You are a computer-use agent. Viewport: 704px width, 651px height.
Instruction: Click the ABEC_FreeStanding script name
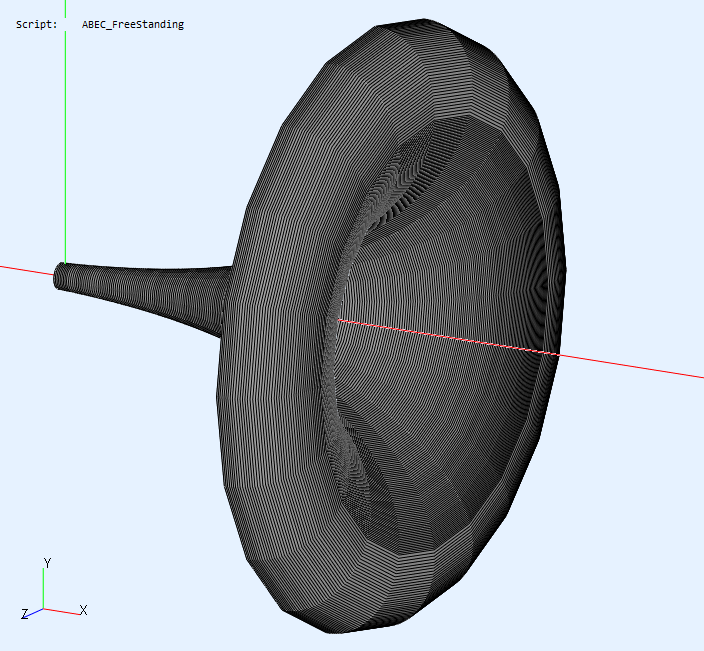(x=133, y=24)
